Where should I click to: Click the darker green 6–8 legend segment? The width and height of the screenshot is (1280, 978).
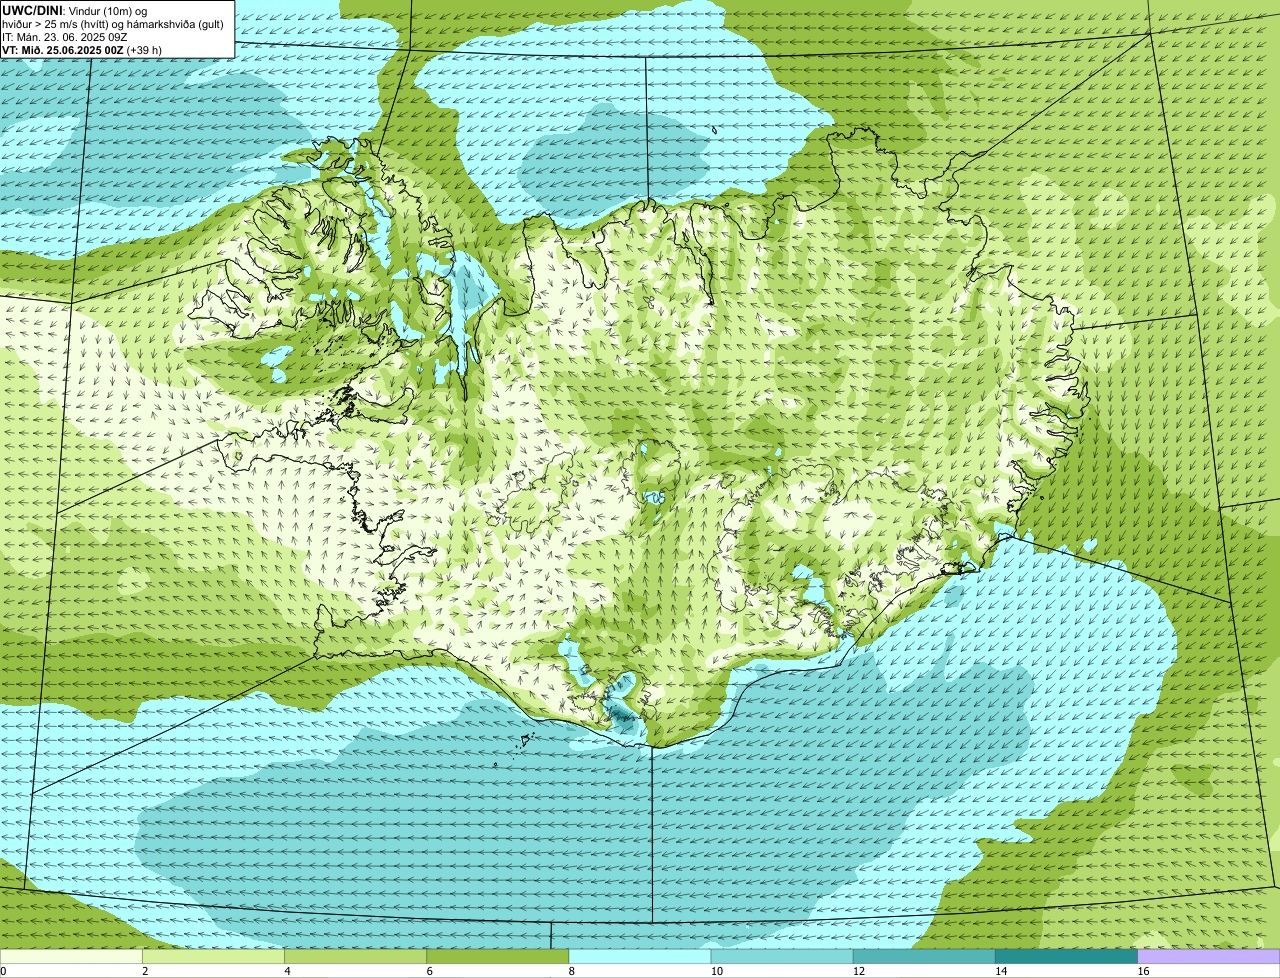(x=497, y=957)
